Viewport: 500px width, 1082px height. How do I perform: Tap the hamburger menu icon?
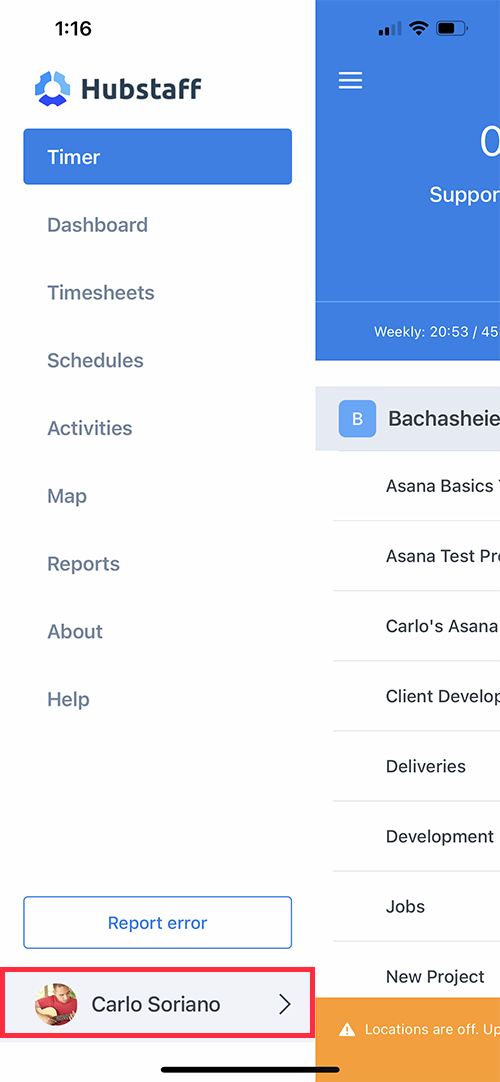pyautogui.click(x=350, y=81)
